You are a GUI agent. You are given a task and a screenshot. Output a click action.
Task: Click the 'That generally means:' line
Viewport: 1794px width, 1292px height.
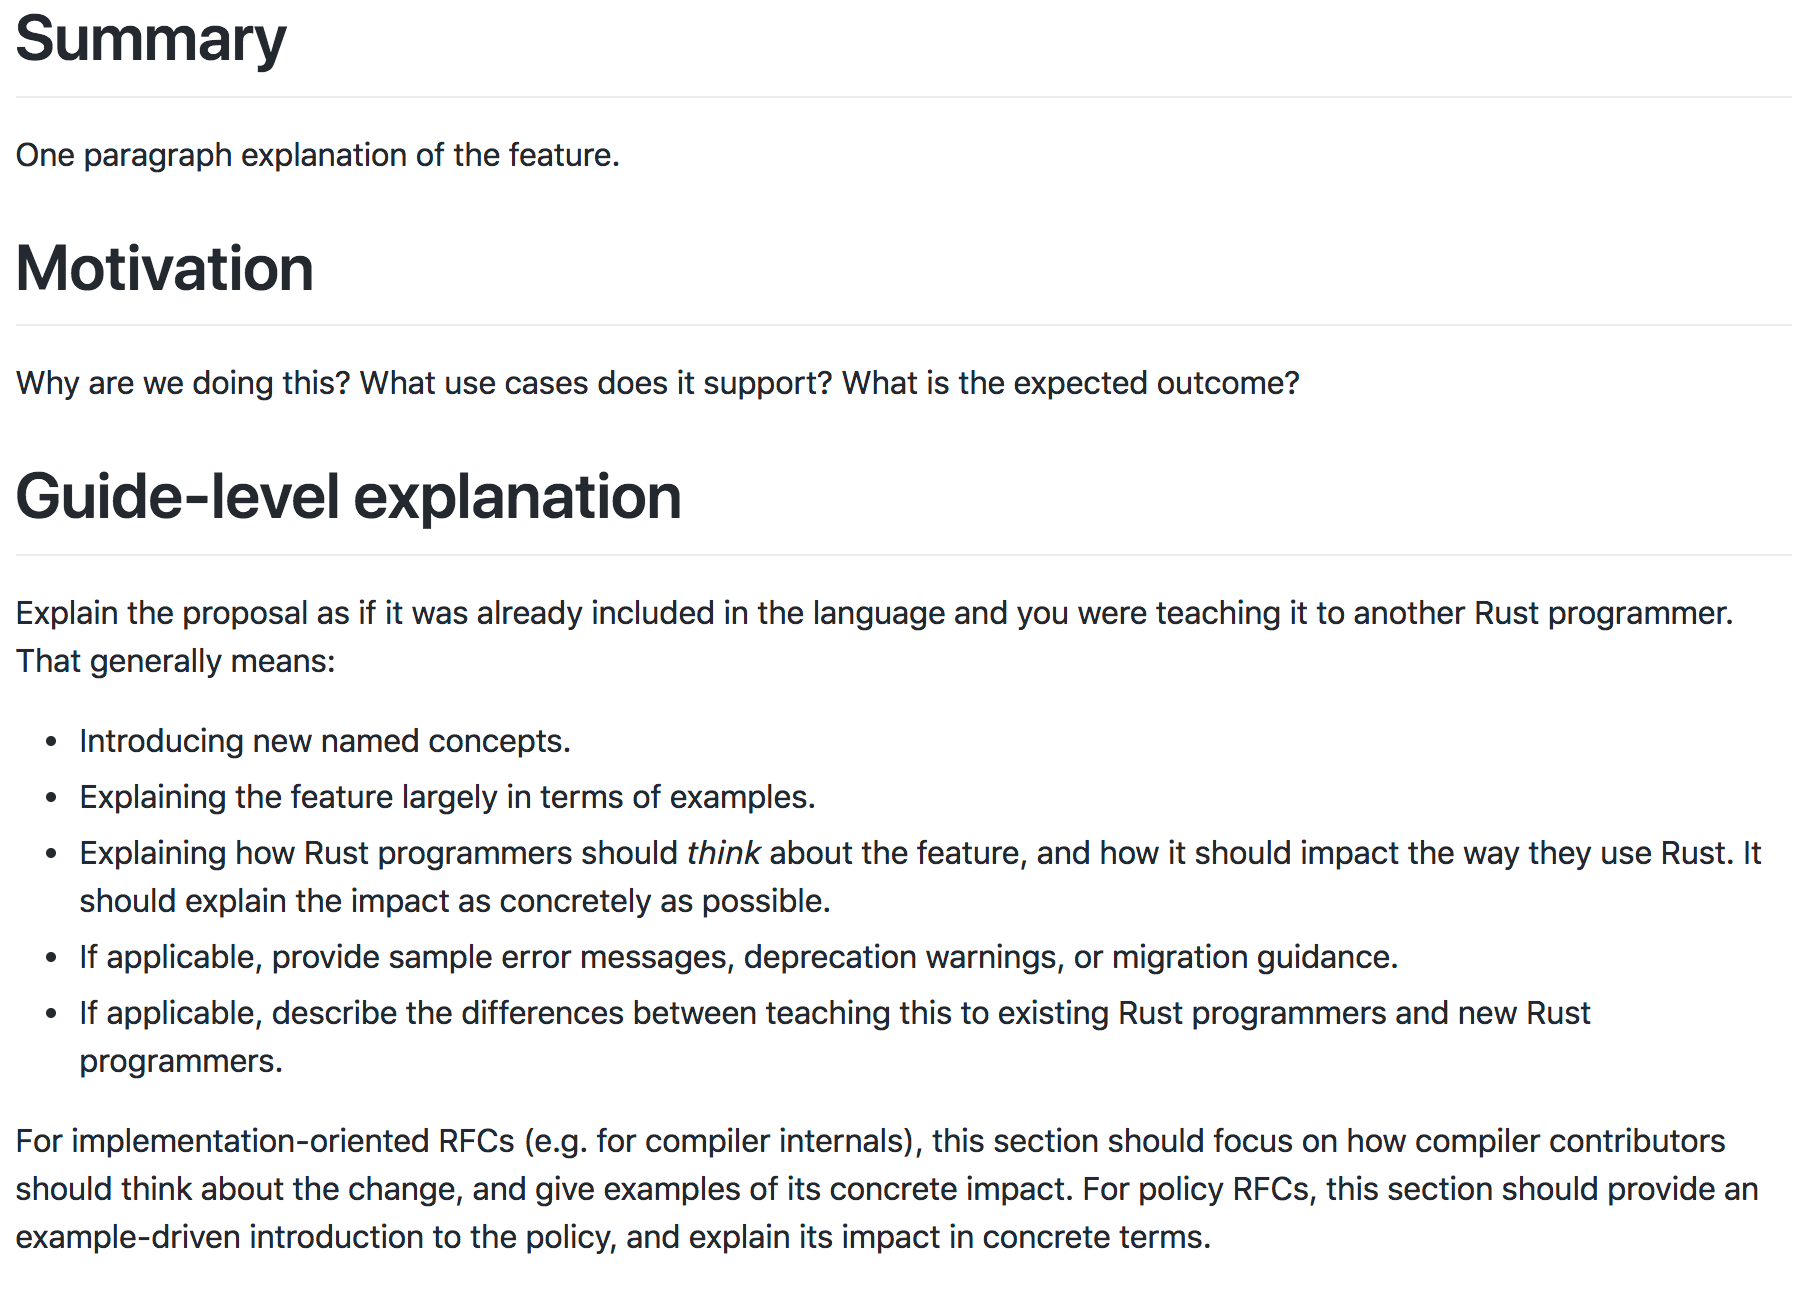pos(176,661)
